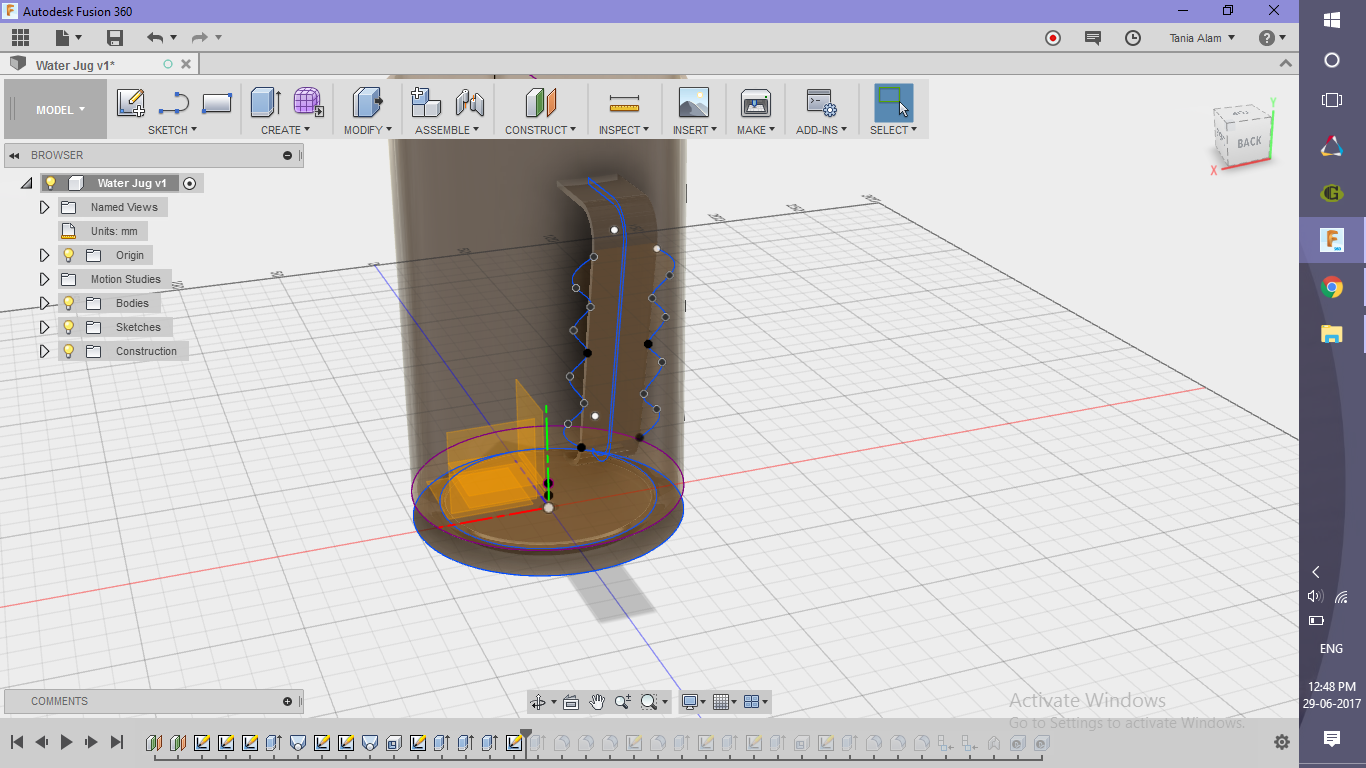Click the New Component icon
Image resolution: width=1366 pixels, height=768 pixels.
click(426, 103)
